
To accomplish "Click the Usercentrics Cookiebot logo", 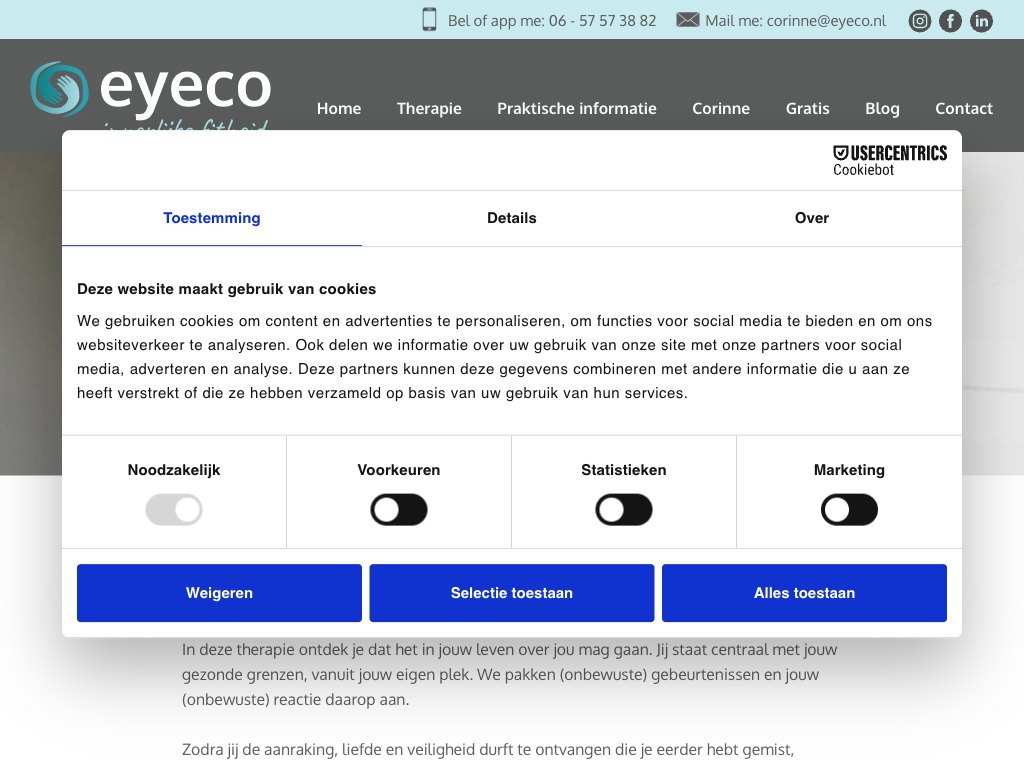I will [890, 160].
